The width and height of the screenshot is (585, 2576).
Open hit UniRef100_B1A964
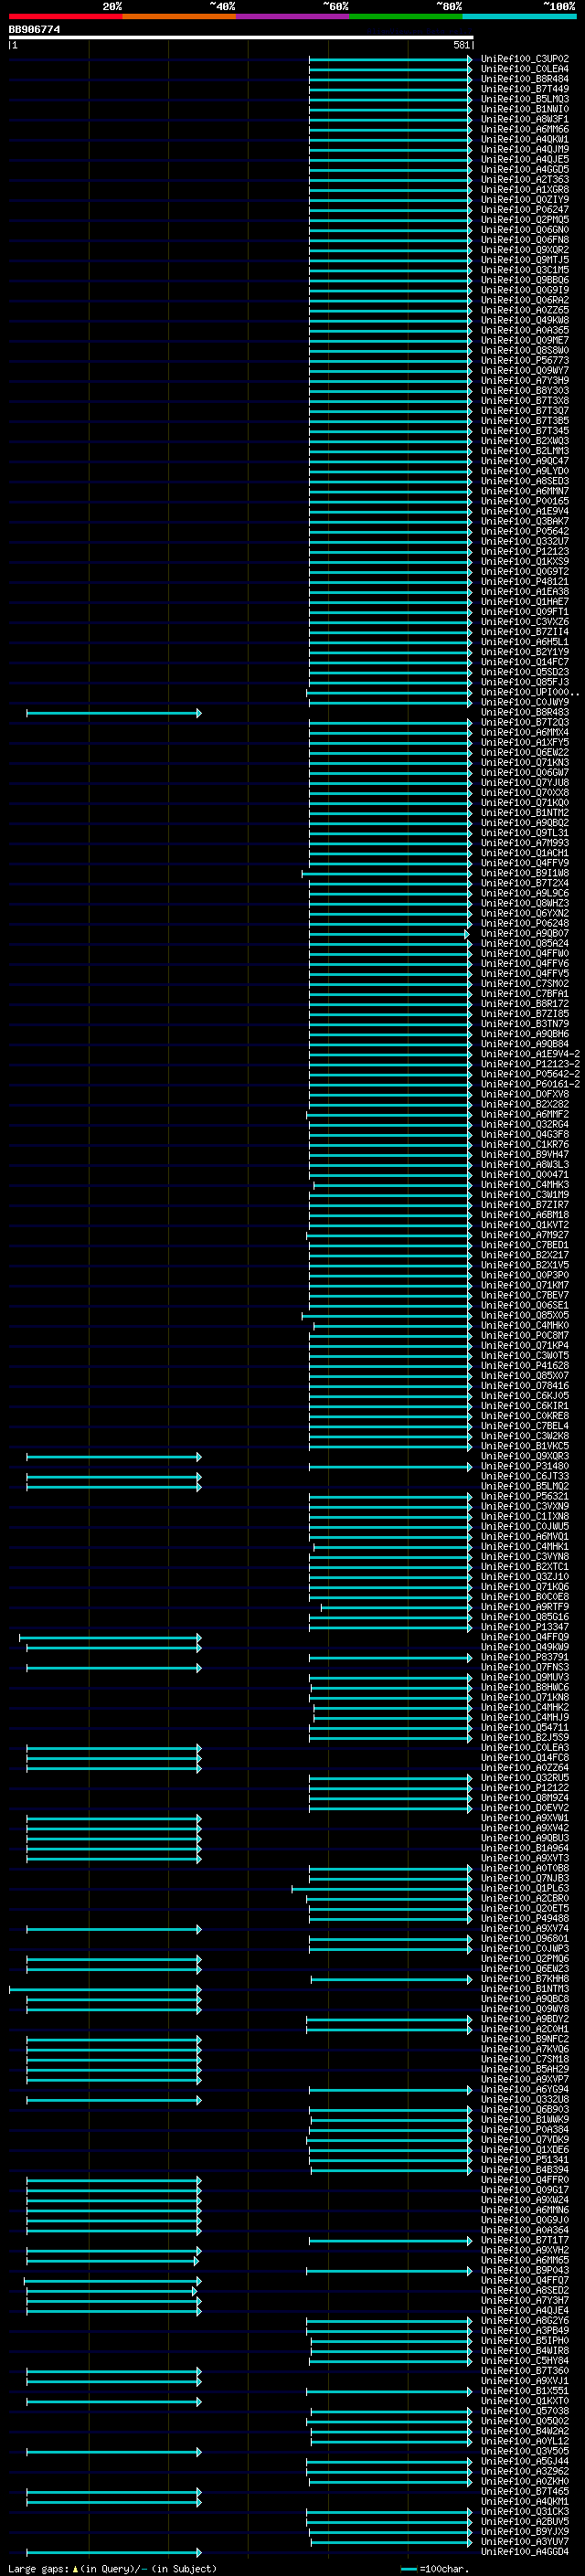[x=524, y=1849]
